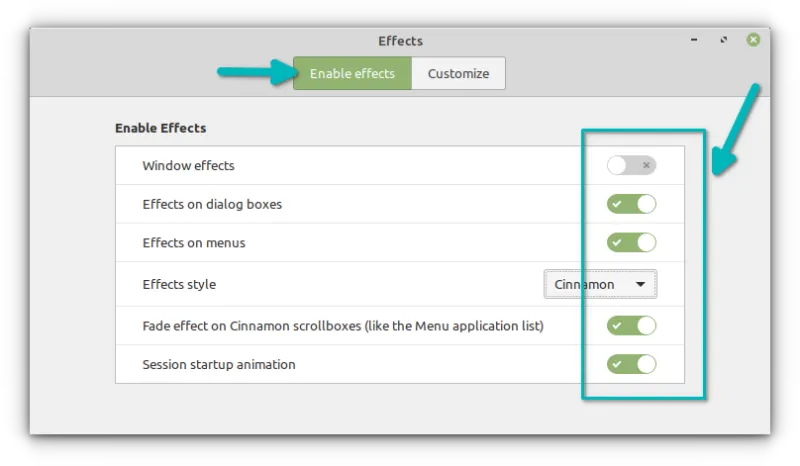The height and width of the screenshot is (466, 800).
Task: Click the Cinnamon text in the style combo box
Action: pyautogui.click(x=585, y=284)
